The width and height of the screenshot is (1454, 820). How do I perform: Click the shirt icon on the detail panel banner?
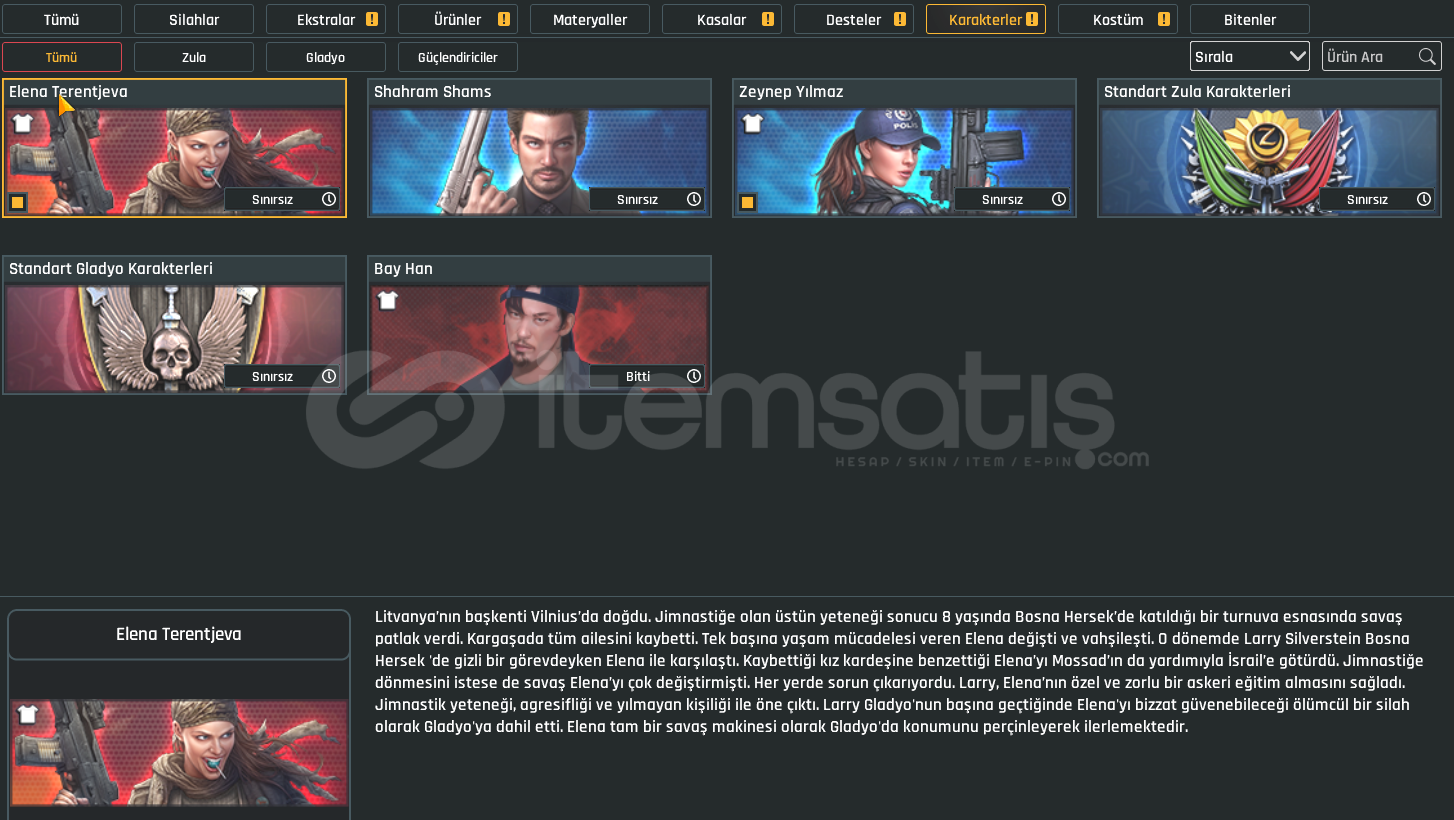click(28, 713)
